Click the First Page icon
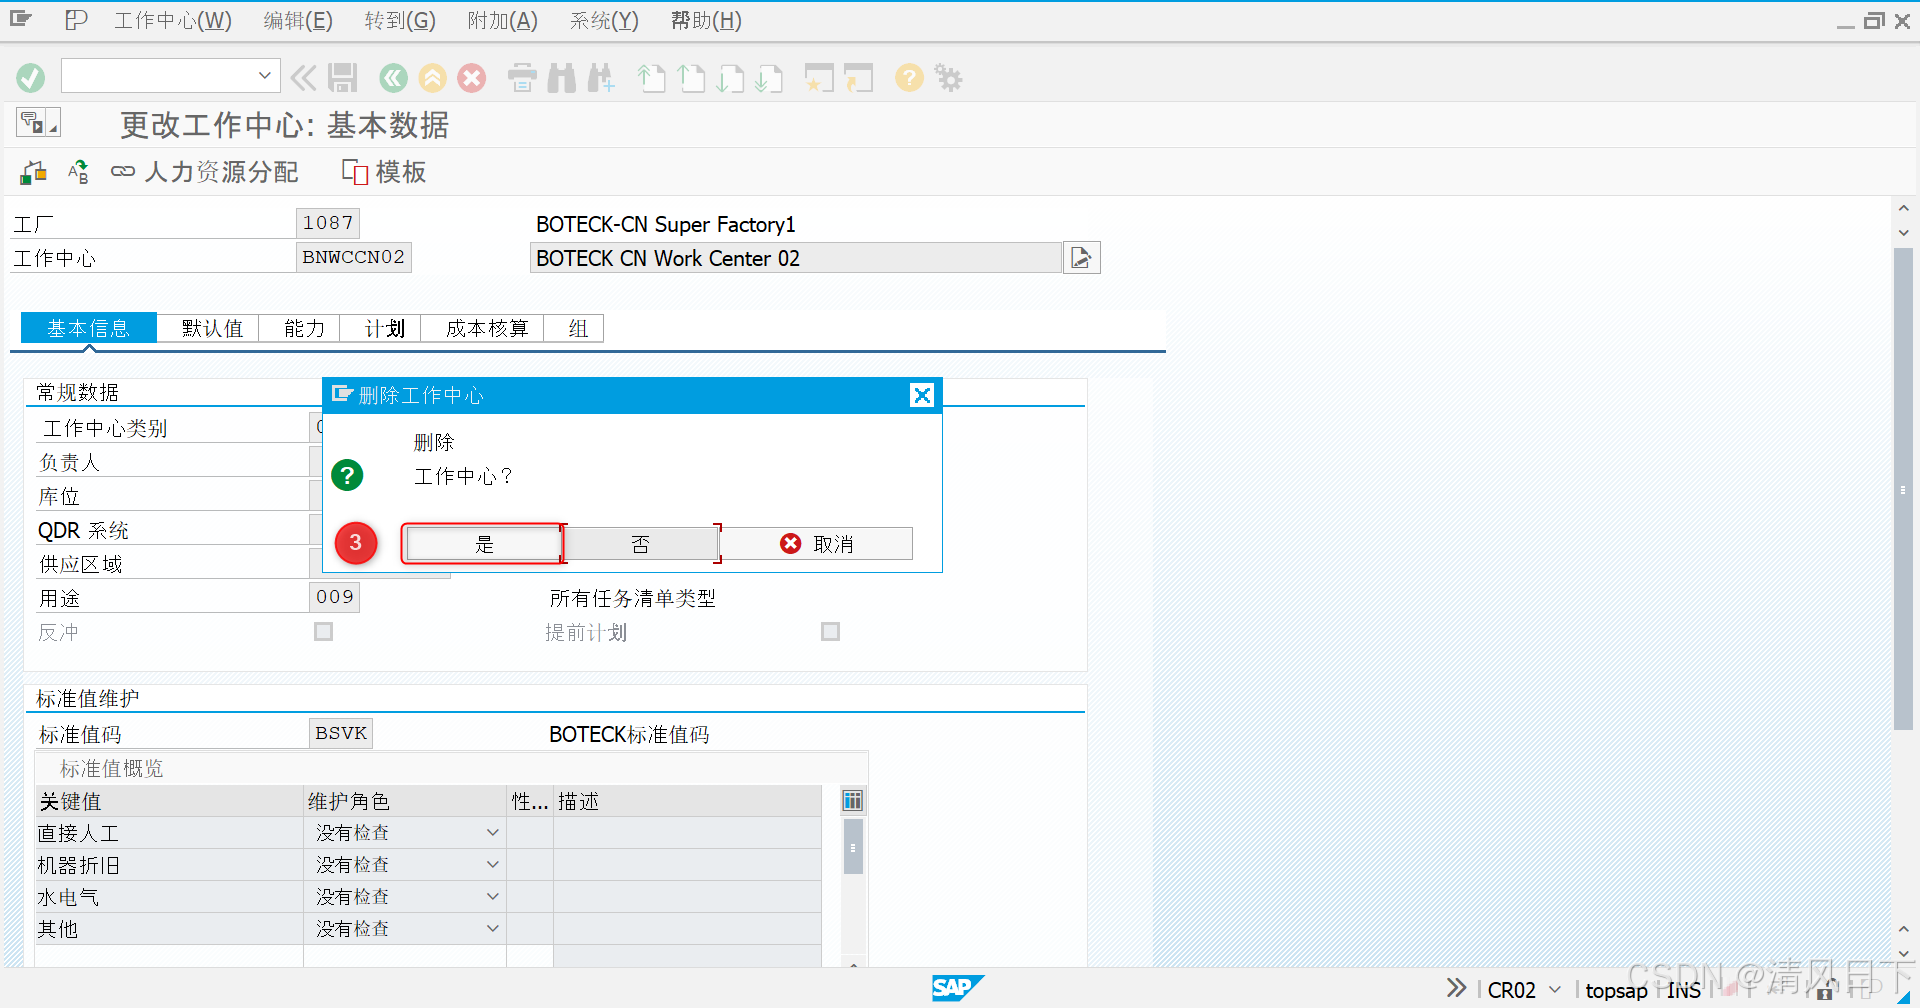This screenshot has height=1008, width=1920. 652,78
